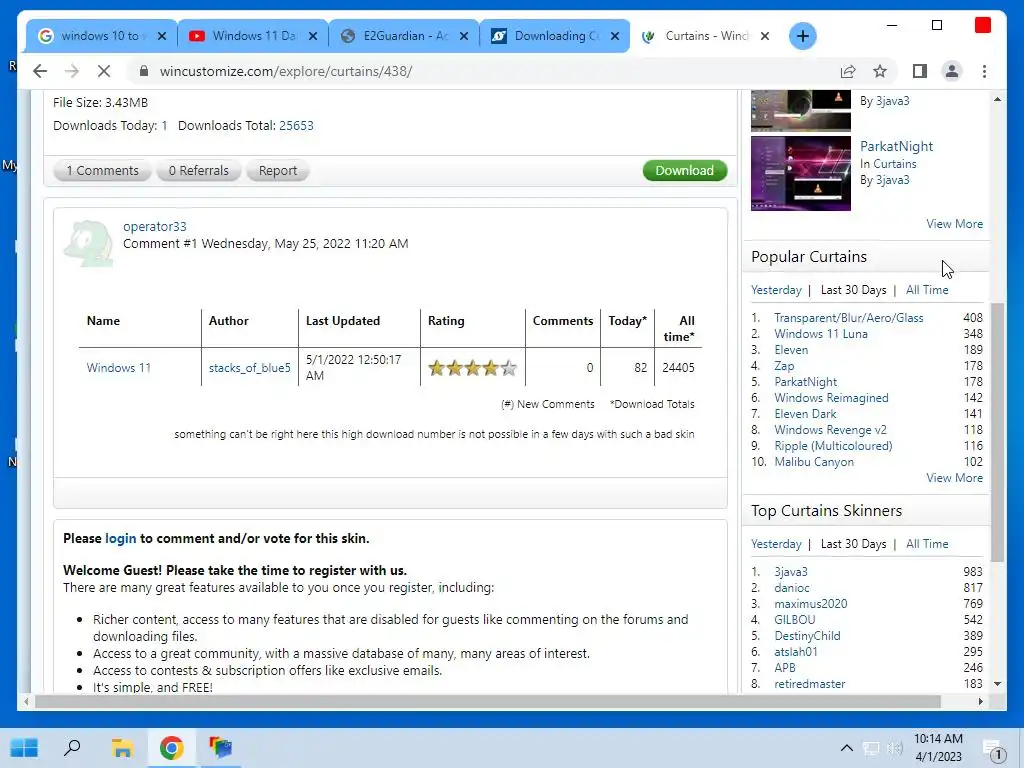Viewport: 1024px width, 768px height.
Task: Open taskbar Search magnifier
Action: (x=72, y=748)
